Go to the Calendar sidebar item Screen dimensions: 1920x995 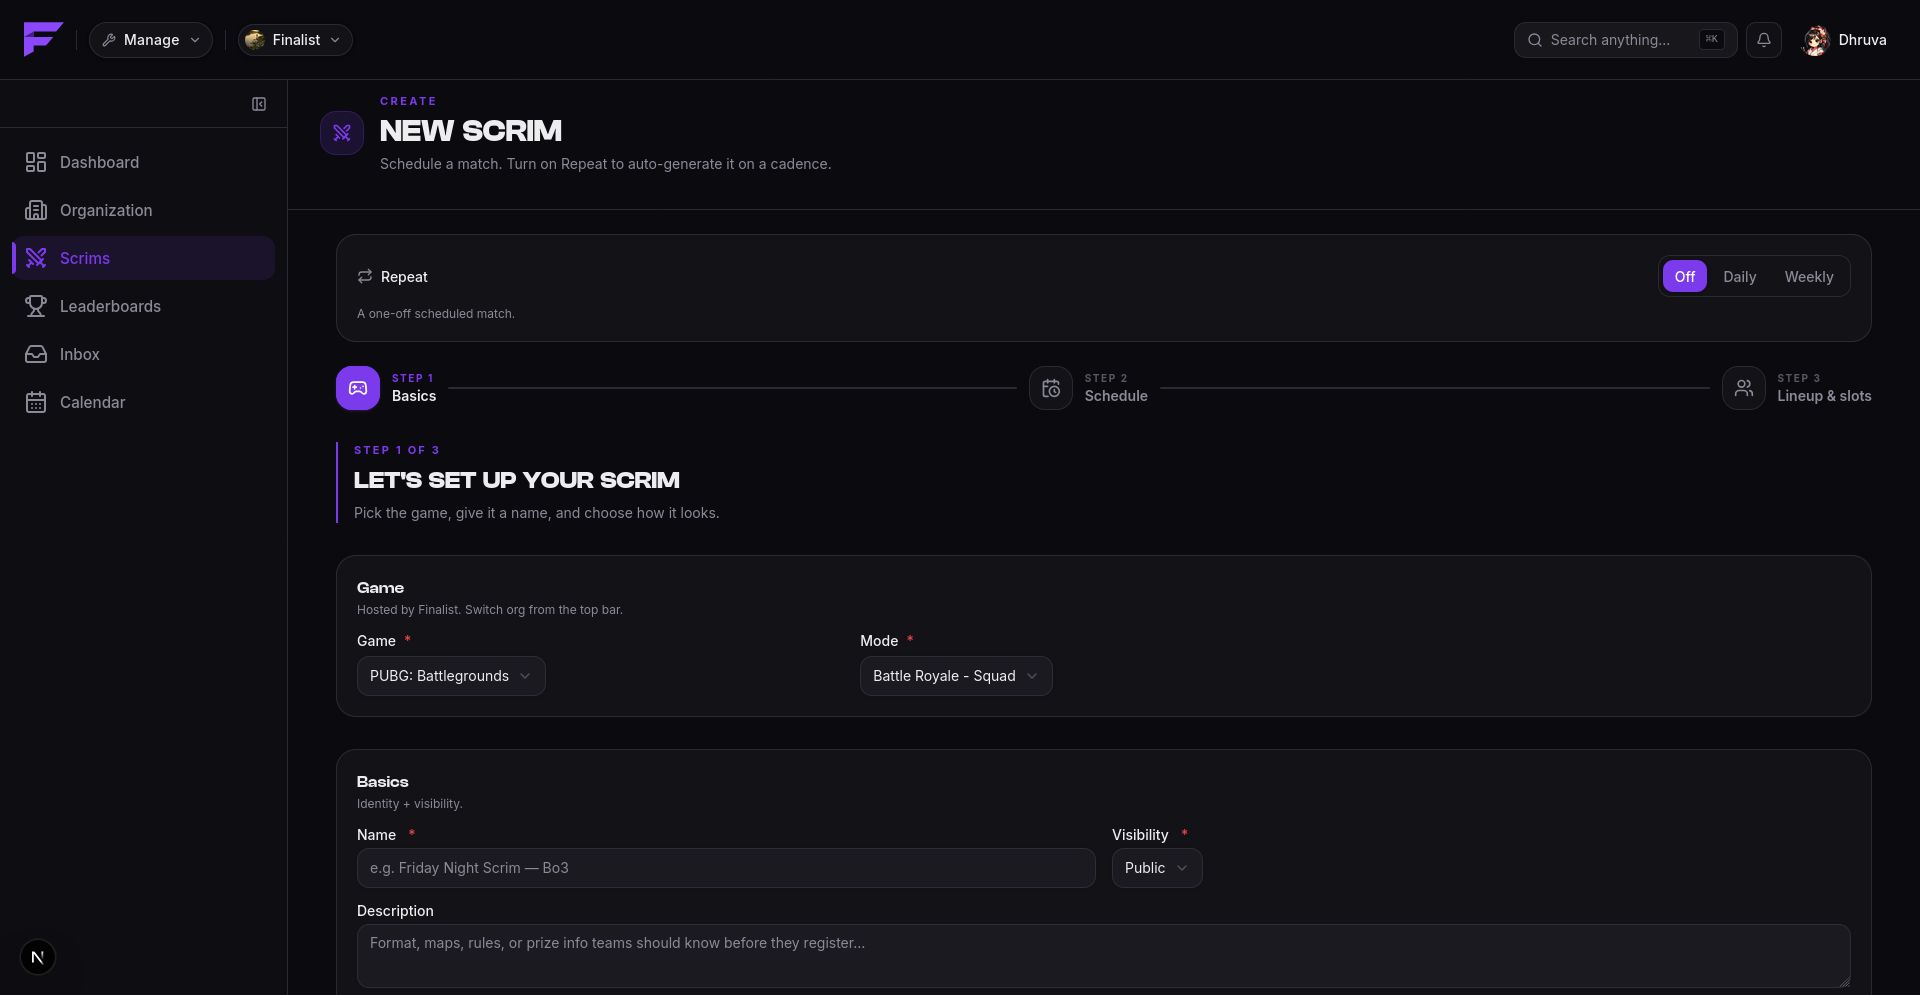coord(144,402)
